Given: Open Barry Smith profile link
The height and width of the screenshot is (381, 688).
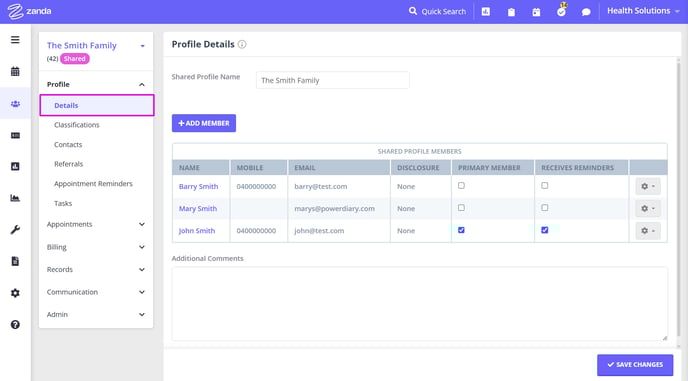Looking at the screenshot, I should click(198, 187).
